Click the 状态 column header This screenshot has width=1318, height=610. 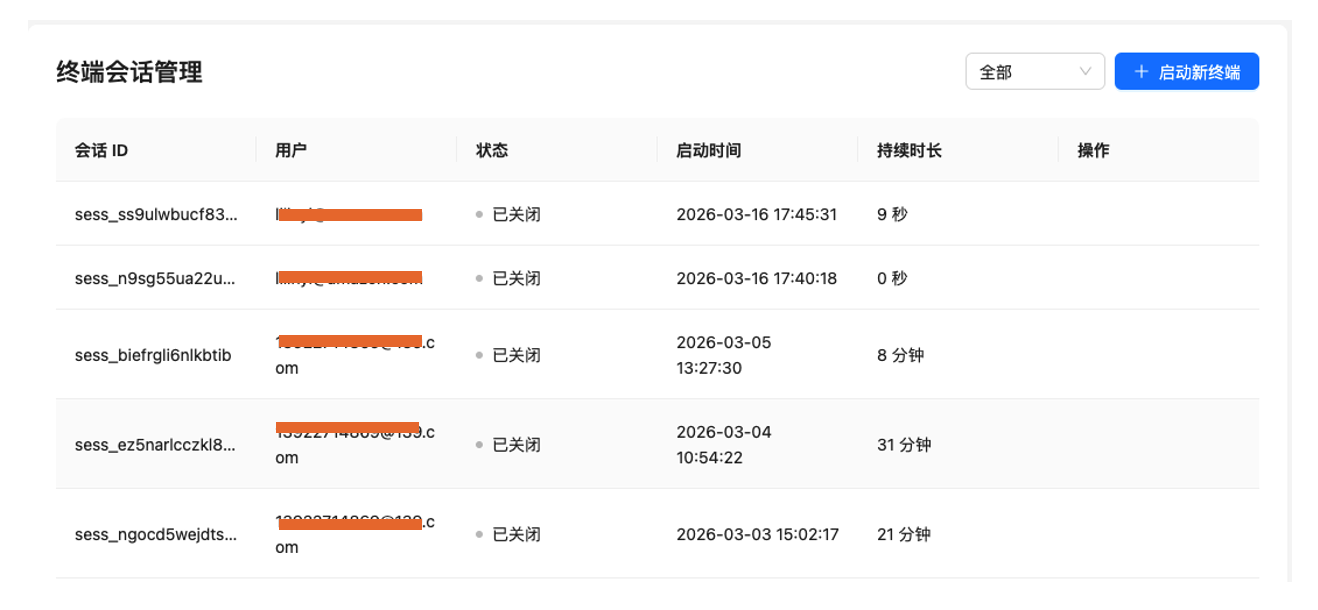click(492, 151)
